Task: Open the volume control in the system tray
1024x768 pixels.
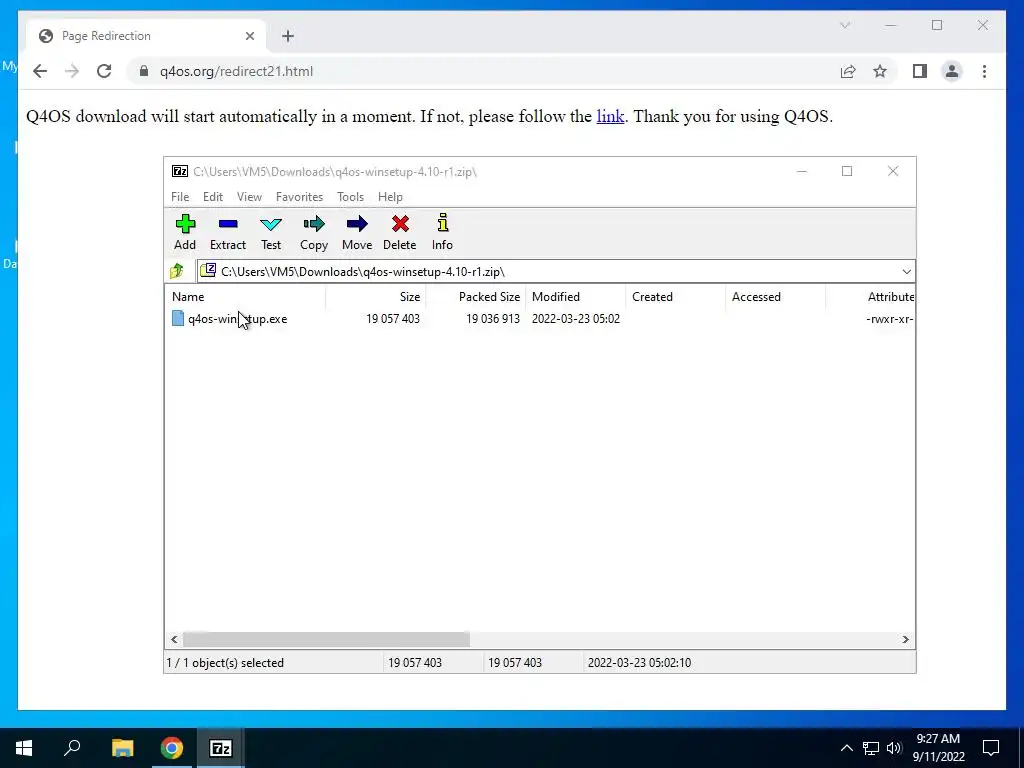Action: [x=894, y=748]
